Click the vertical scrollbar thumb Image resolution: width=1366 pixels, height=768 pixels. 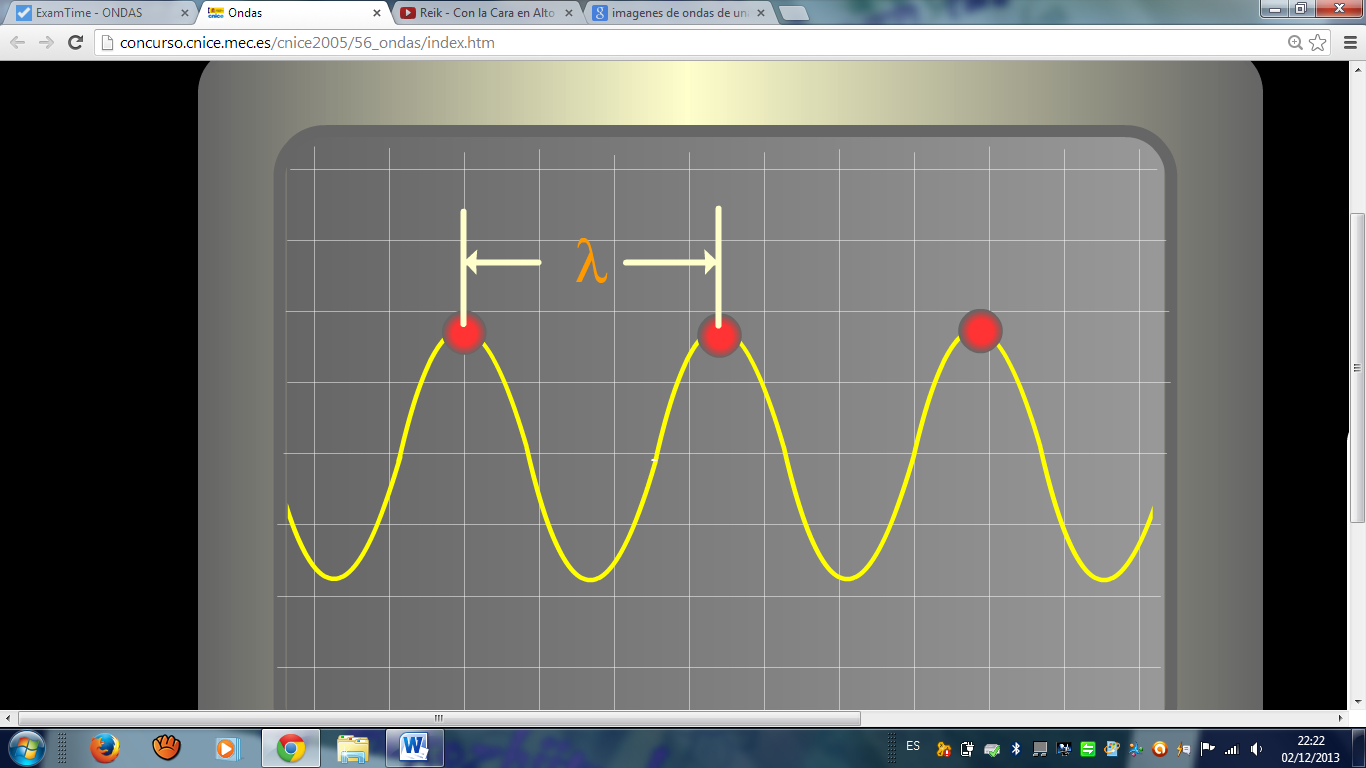point(1358,367)
